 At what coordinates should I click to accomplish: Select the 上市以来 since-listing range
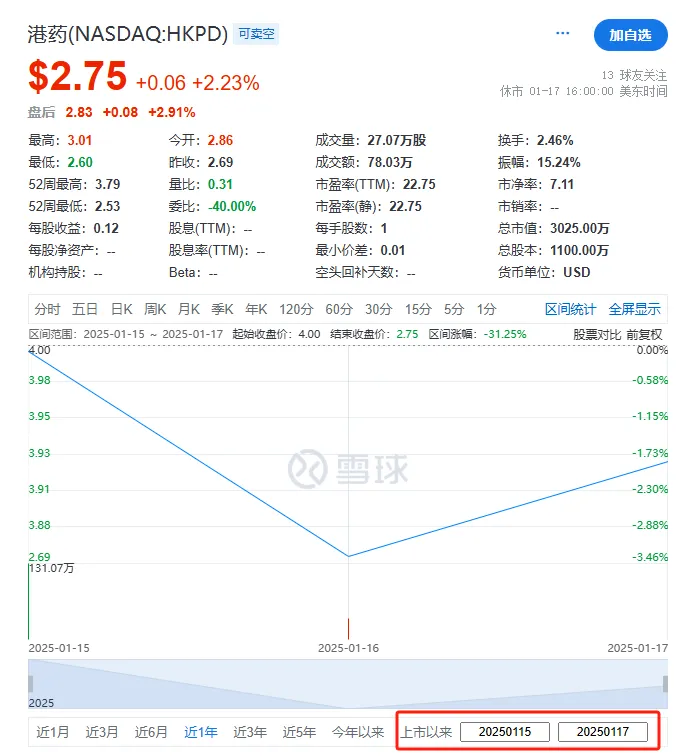426,732
